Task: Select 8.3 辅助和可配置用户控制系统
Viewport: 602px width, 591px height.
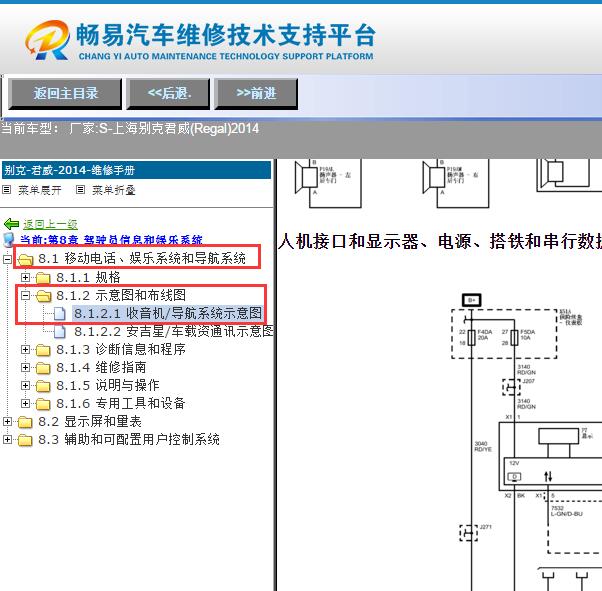Action: tap(129, 439)
